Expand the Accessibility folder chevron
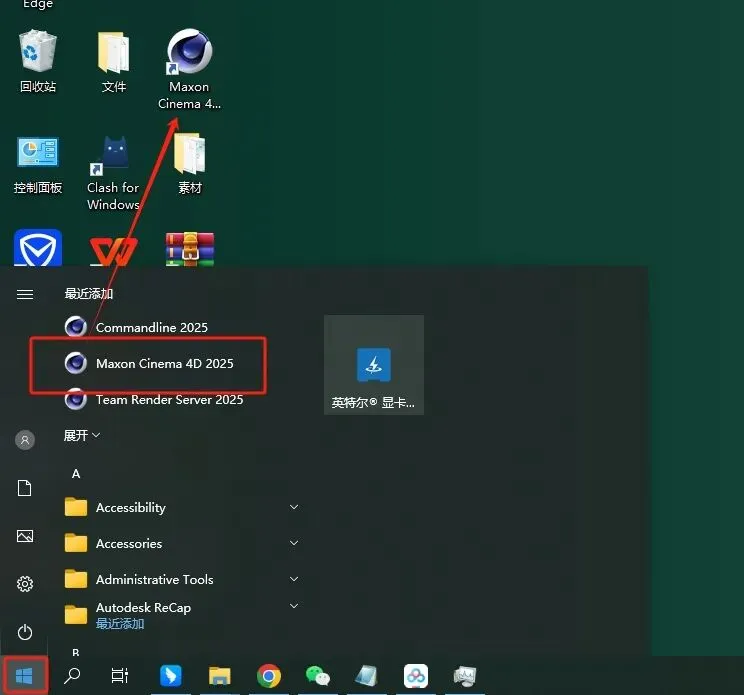Screen dimensions: 744x695 294,507
